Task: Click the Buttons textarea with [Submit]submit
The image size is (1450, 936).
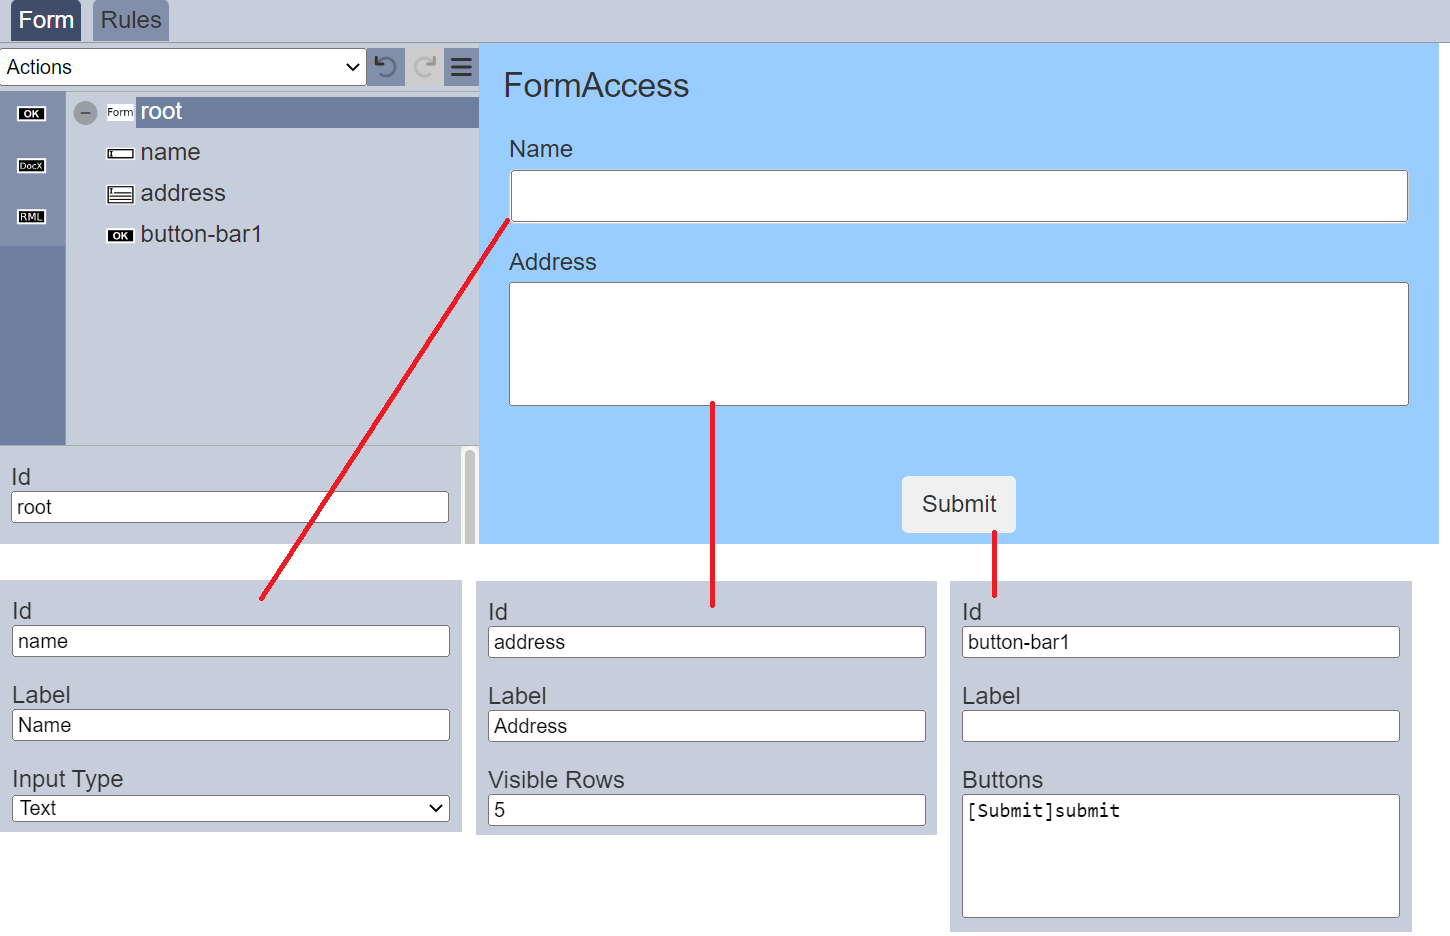Action: pyautogui.click(x=1181, y=856)
